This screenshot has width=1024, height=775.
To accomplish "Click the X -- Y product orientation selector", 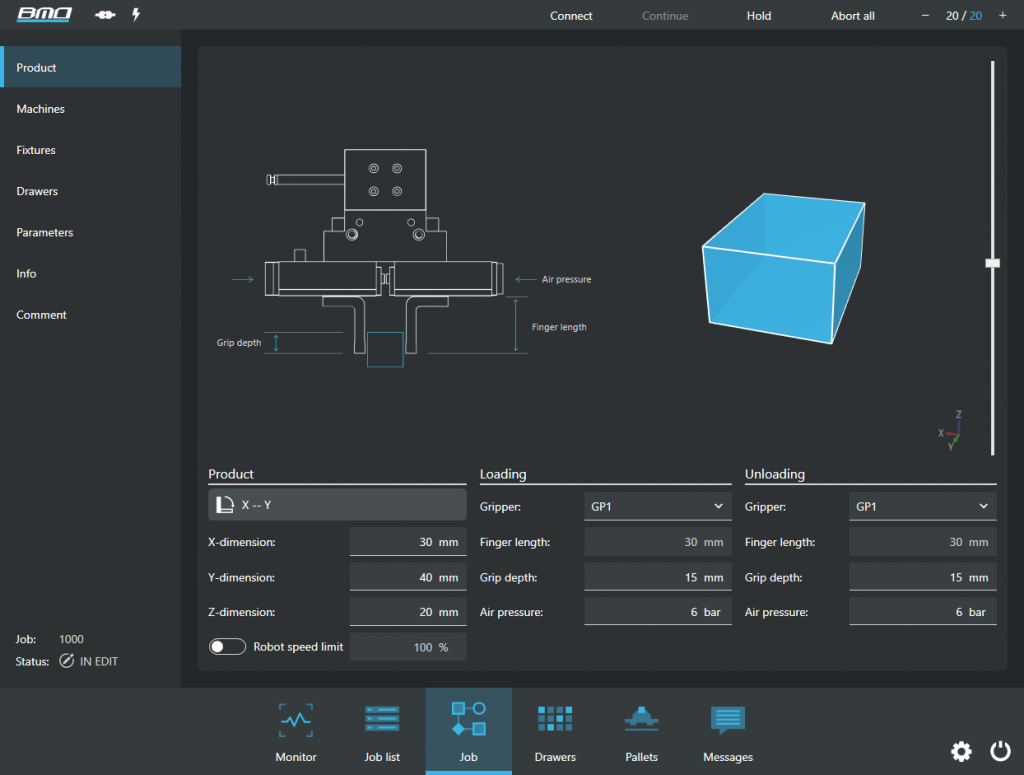I will [x=336, y=504].
